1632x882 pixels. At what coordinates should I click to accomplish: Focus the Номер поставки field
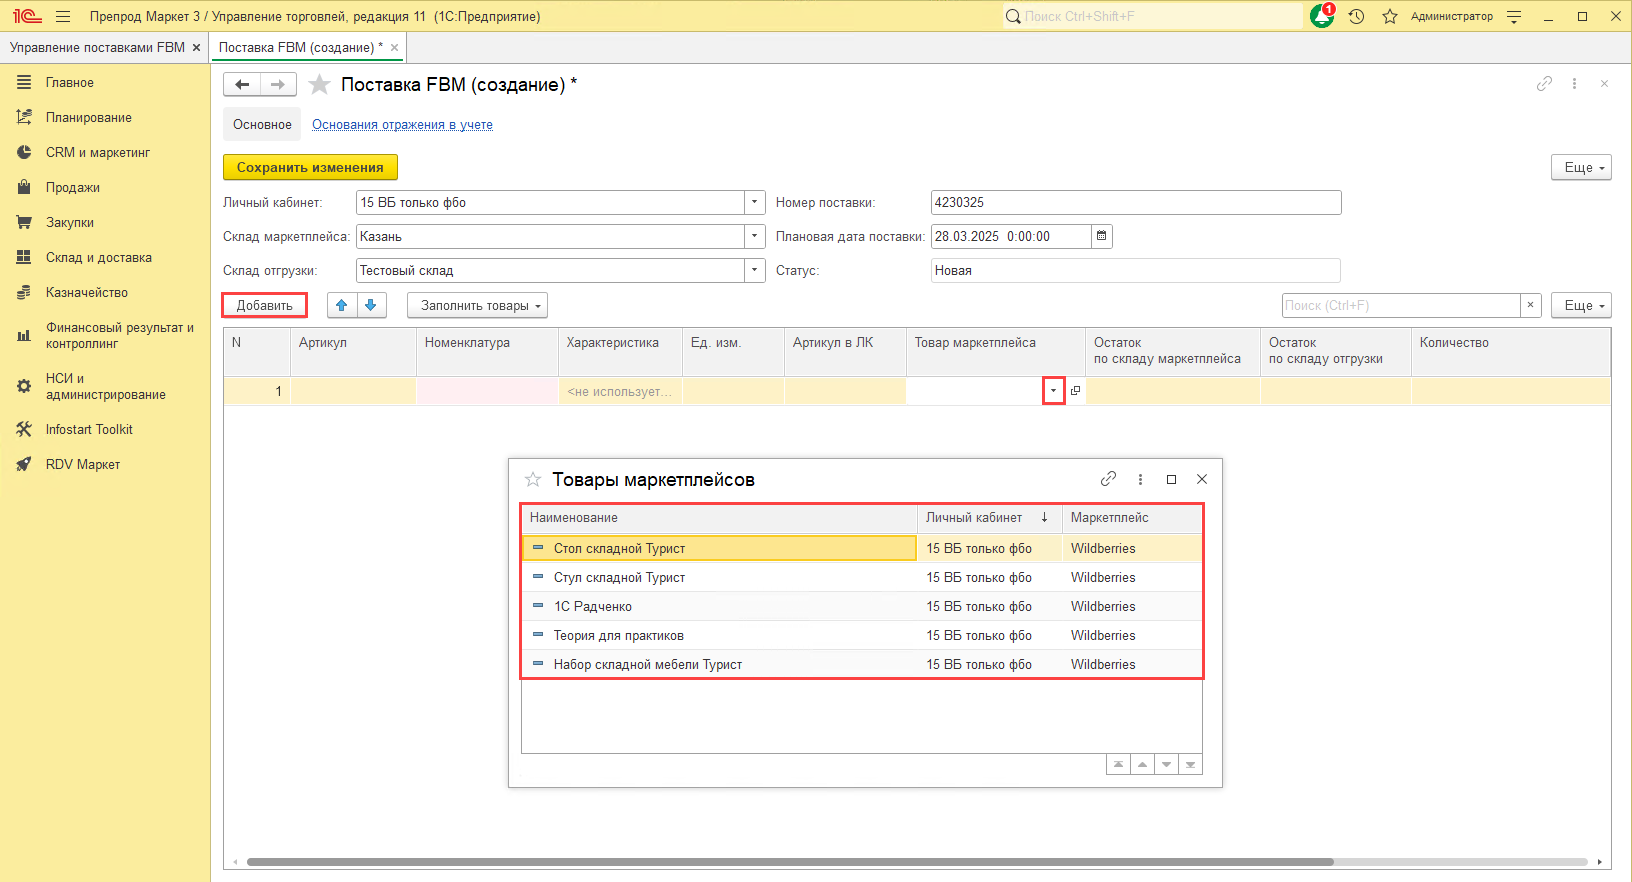pyautogui.click(x=1136, y=202)
